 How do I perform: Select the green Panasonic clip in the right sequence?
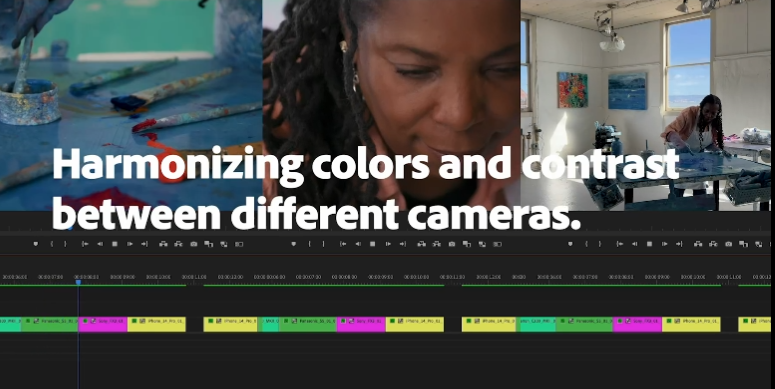click(x=584, y=324)
